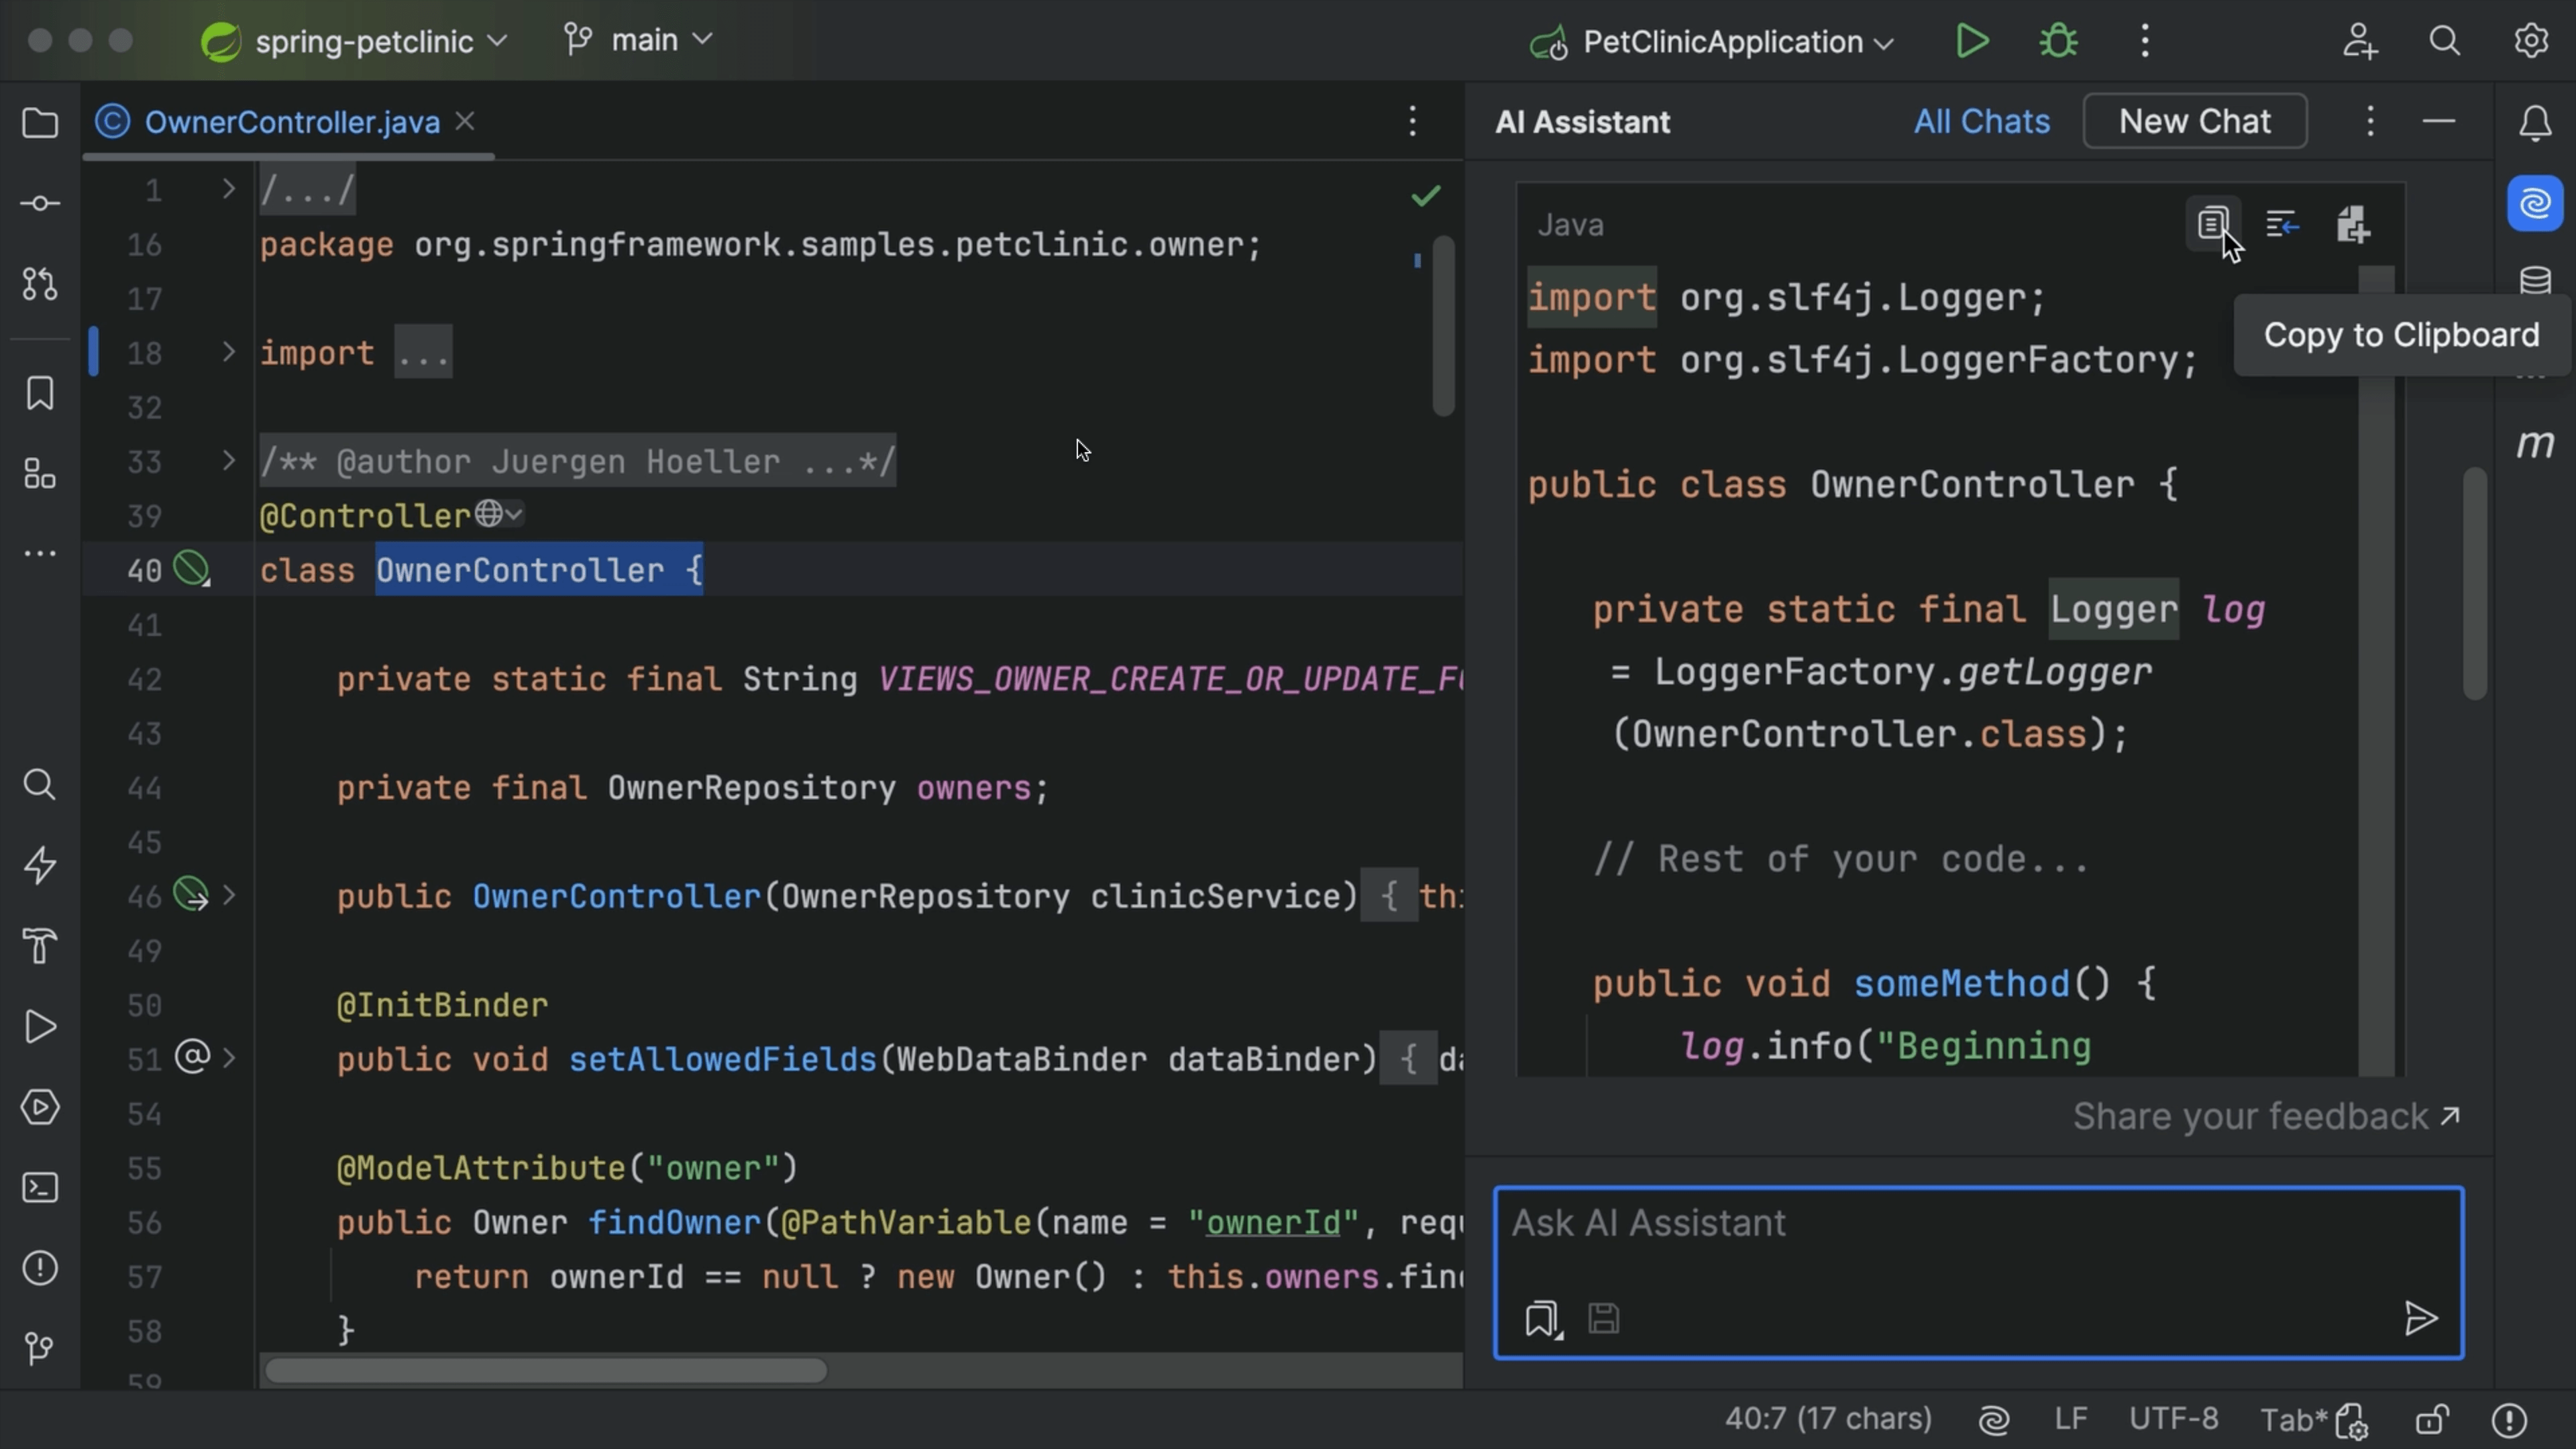The image size is (2576, 1449).
Task: Open the All Chats link
Action: [1981, 121]
